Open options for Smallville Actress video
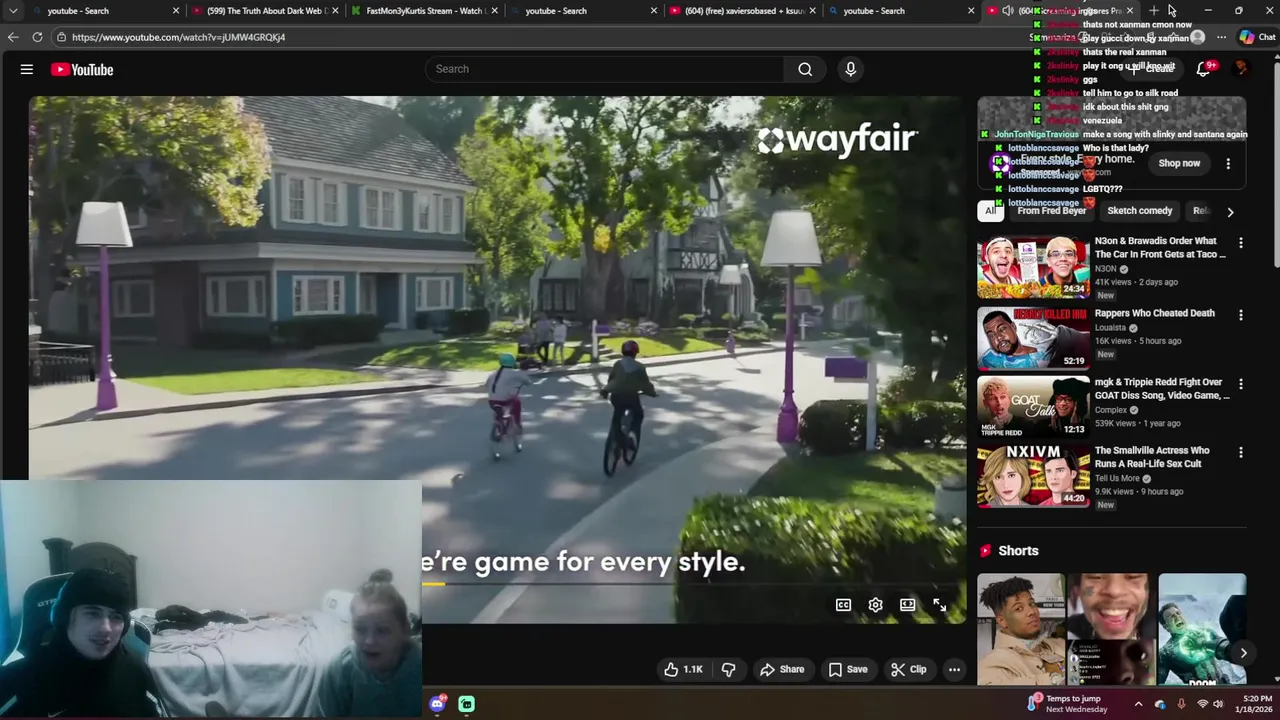The image size is (1280, 720). (x=1241, y=452)
